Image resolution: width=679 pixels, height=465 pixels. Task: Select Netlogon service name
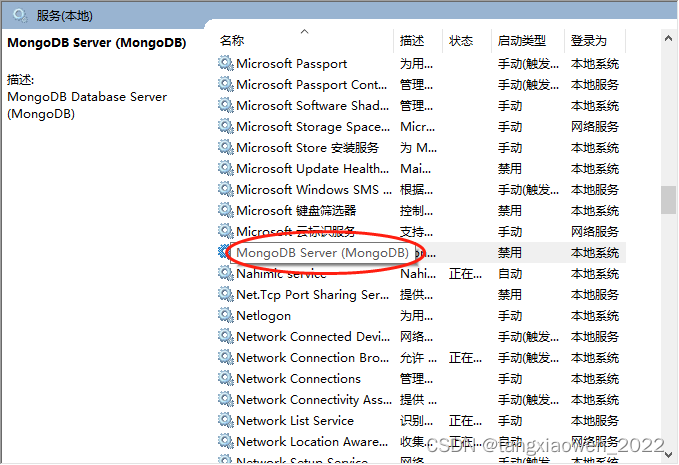(x=263, y=316)
